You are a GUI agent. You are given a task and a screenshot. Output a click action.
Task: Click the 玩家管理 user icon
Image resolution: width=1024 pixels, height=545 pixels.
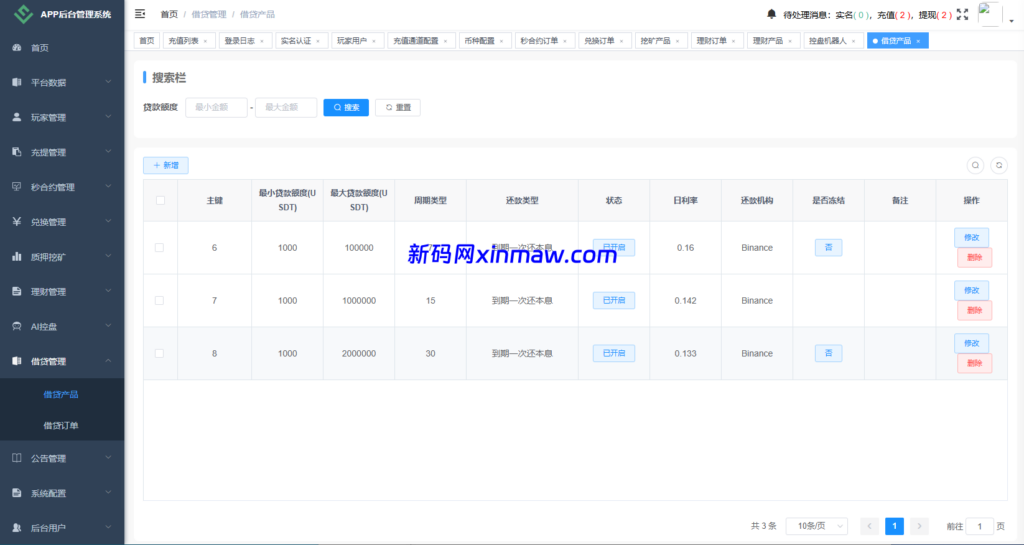17,117
